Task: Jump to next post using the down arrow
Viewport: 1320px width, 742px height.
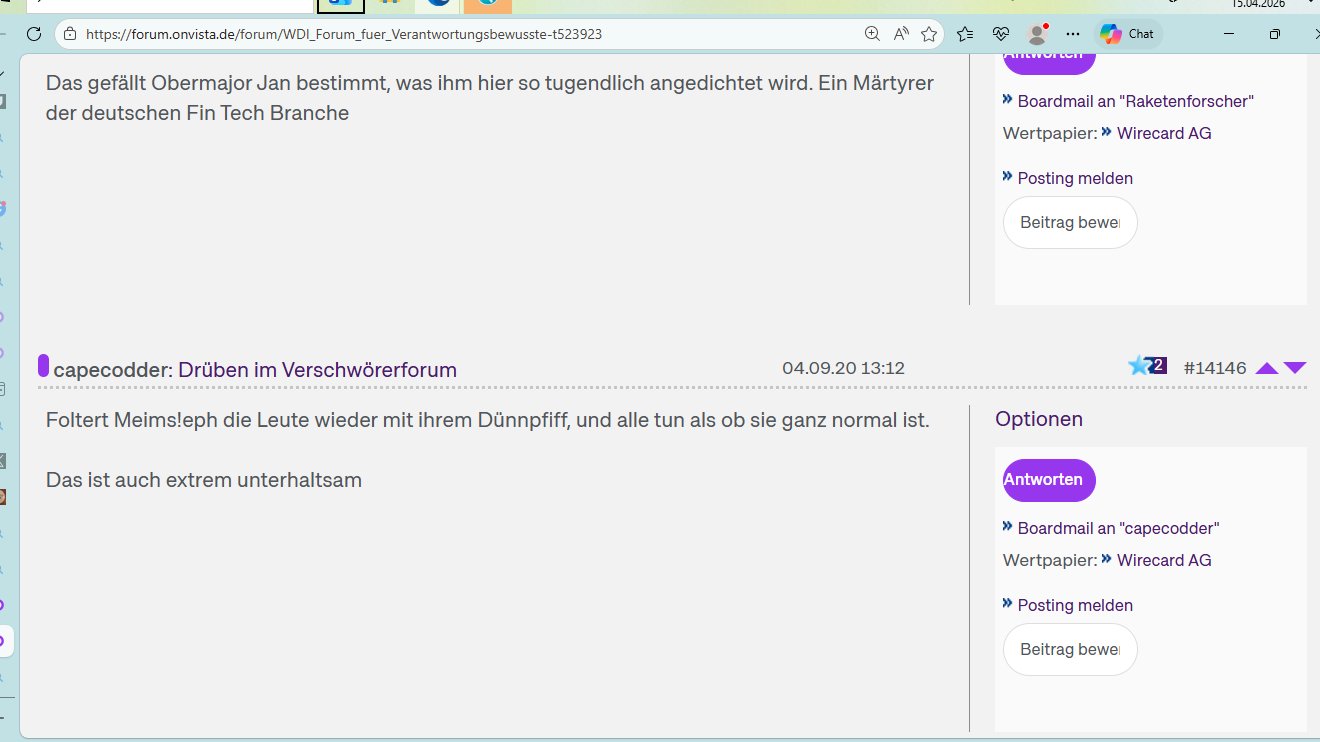Action: pos(1297,368)
